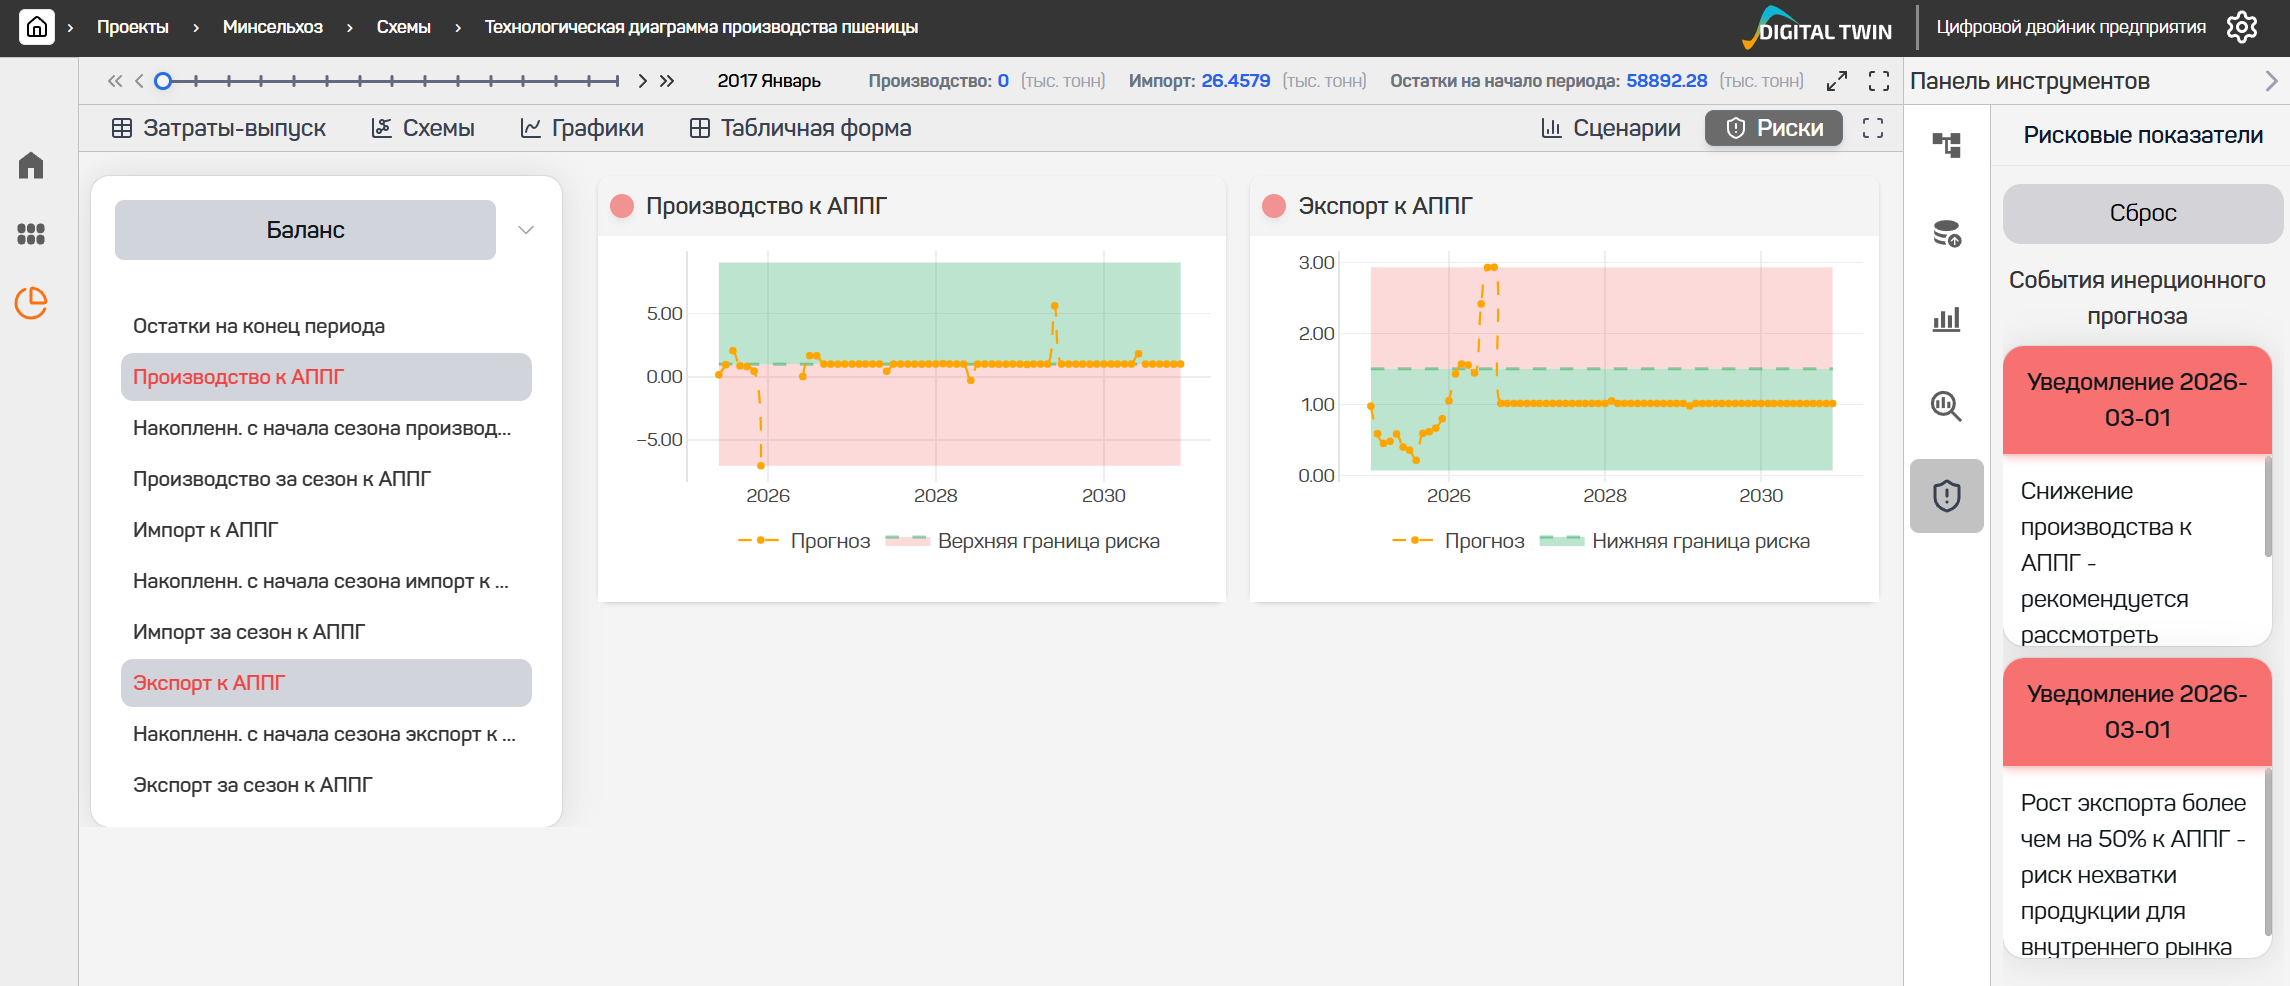The image size is (2290, 986).
Task: Open settings with the gear icon
Action: click(x=2242, y=27)
